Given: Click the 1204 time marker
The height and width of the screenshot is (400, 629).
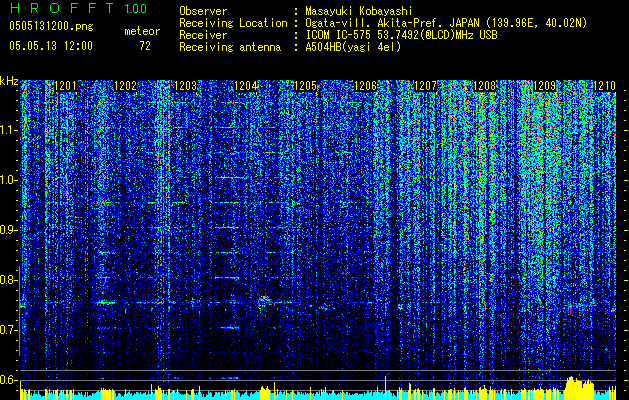Looking at the screenshot, I should point(246,86).
